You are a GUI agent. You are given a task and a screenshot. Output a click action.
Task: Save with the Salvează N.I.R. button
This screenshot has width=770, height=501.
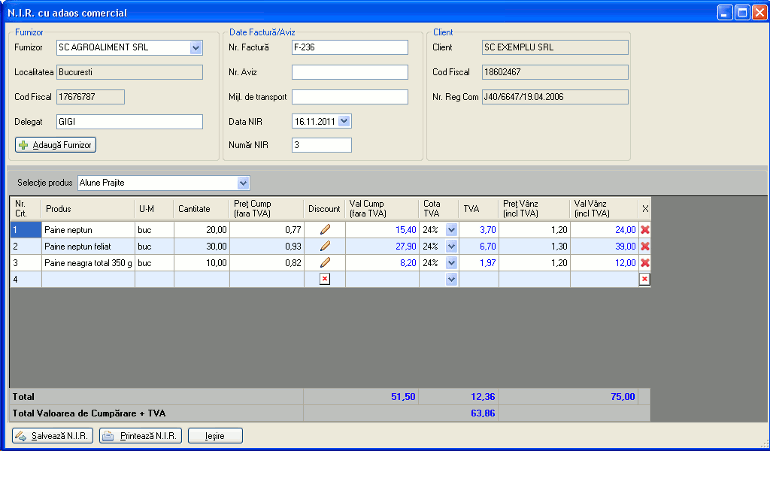53,436
